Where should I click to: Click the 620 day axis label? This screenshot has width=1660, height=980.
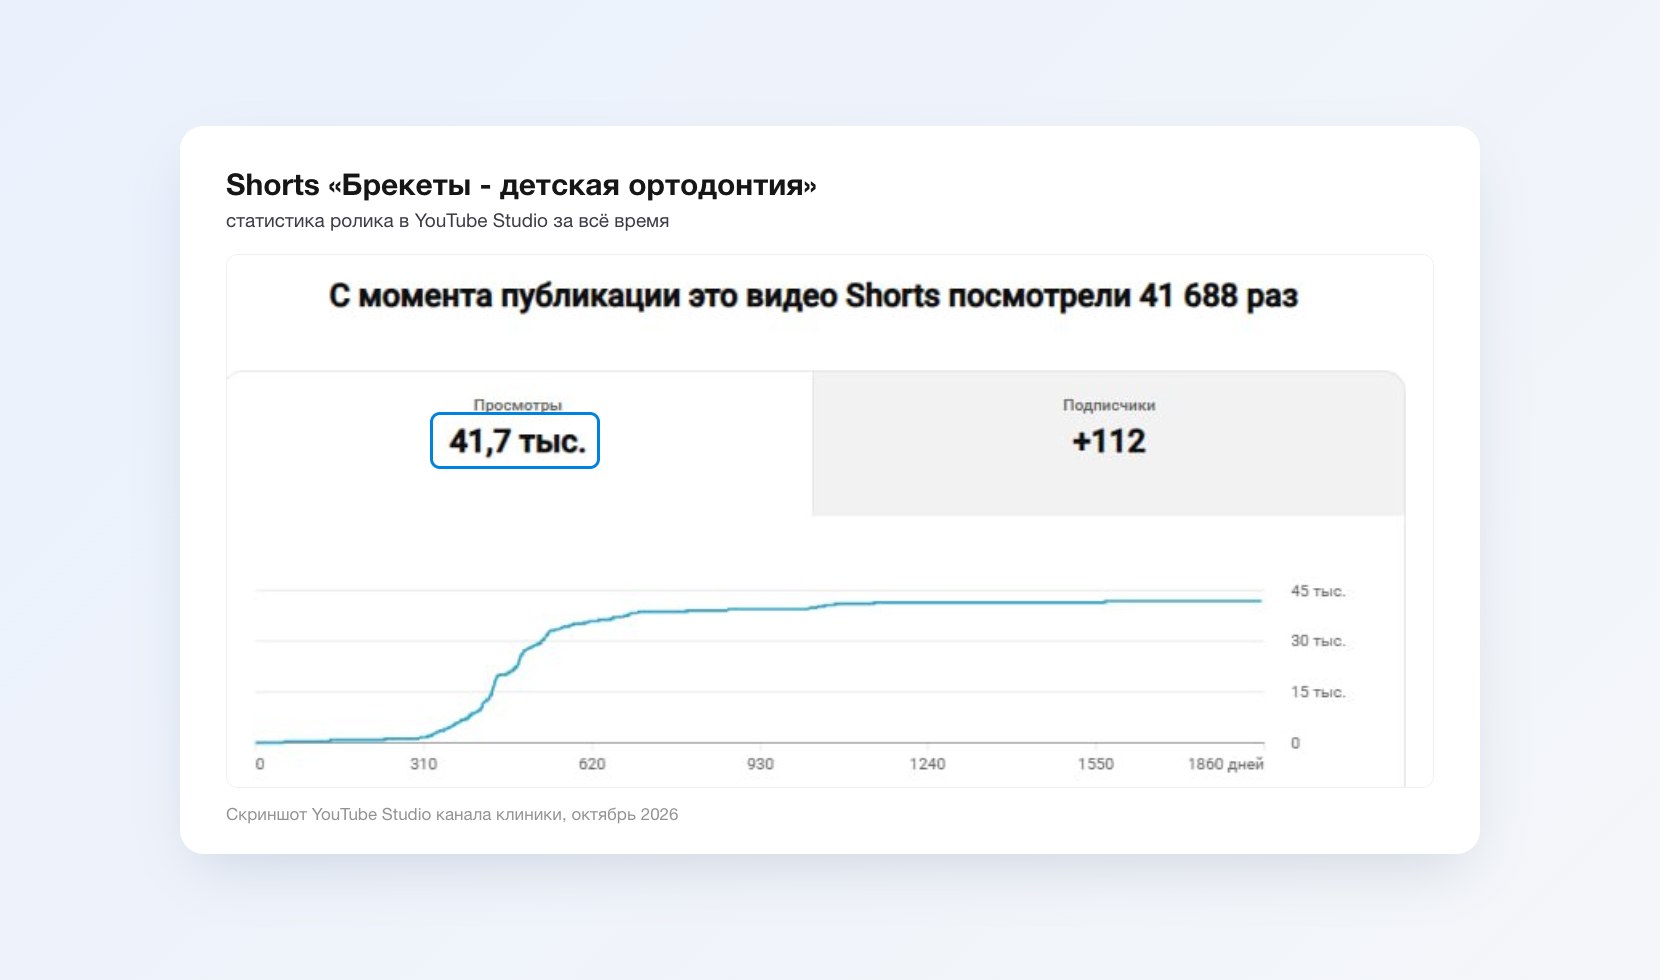pos(592,764)
